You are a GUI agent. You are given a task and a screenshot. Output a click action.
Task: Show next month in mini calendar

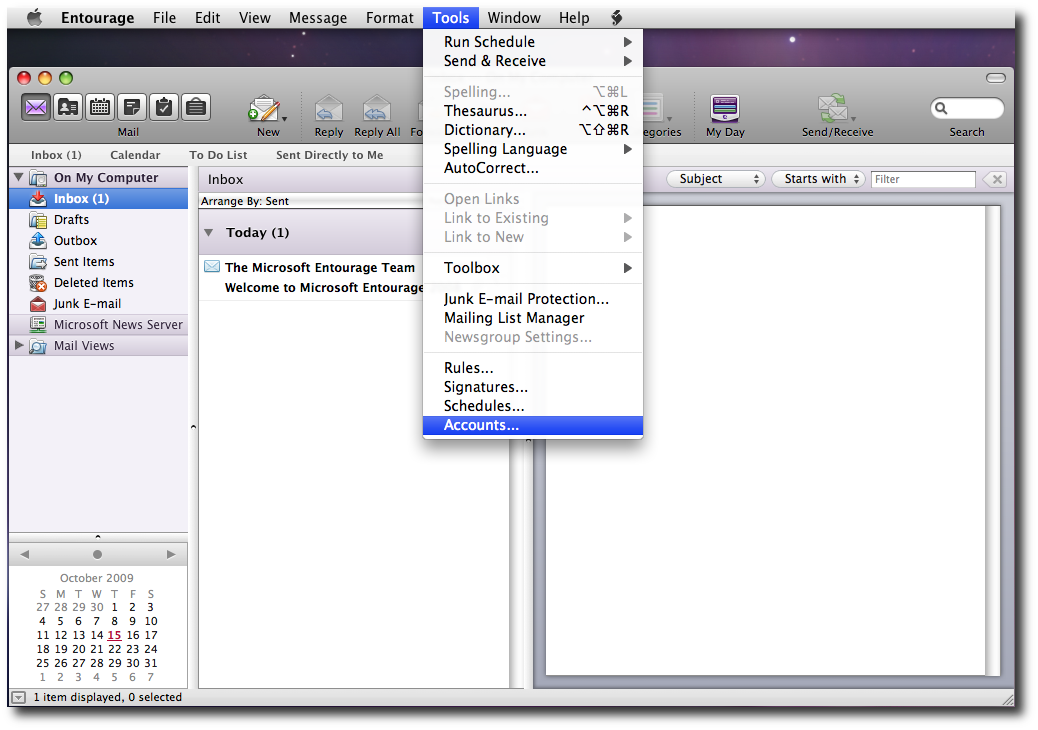click(x=171, y=555)
